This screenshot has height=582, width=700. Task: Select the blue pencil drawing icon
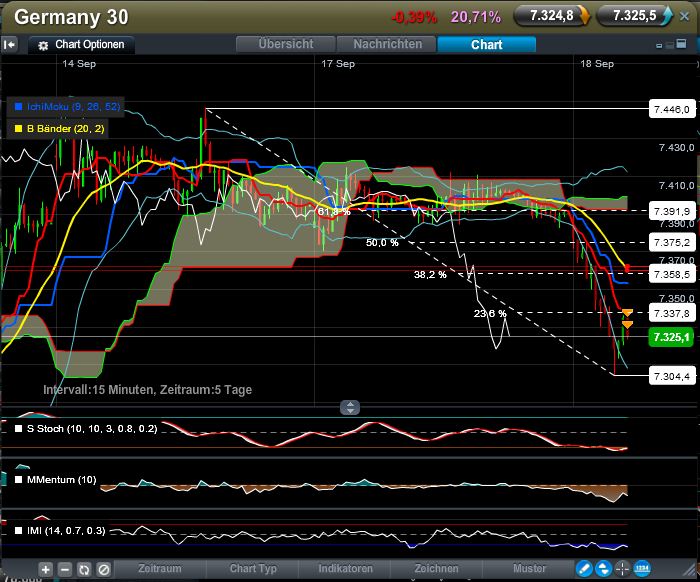tap(584, 569)
